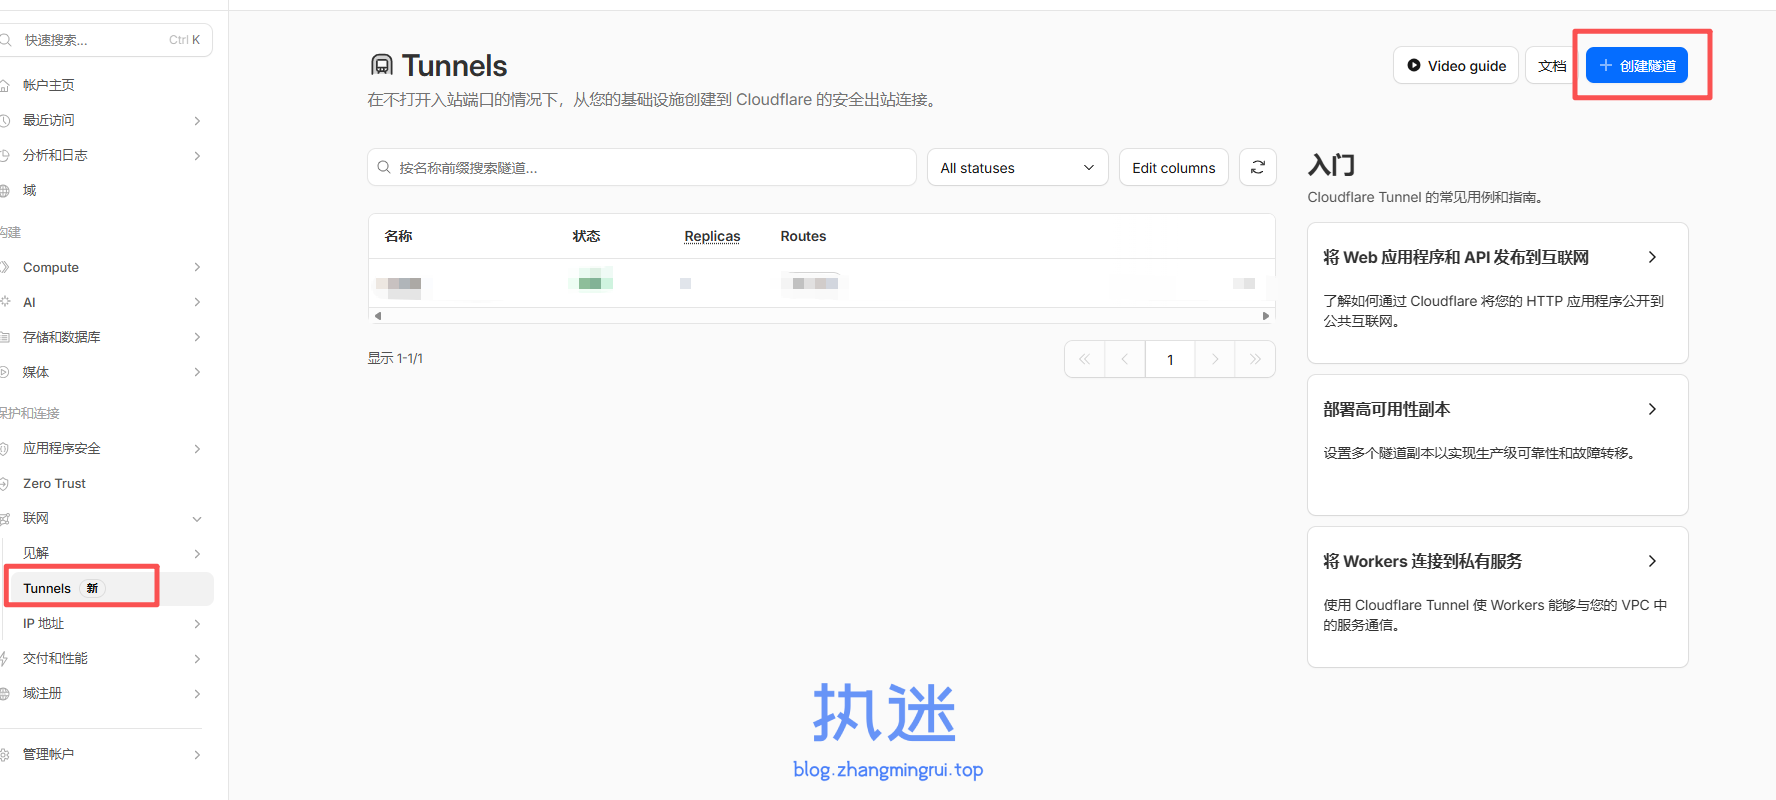
Task: Click the 快速搜索 box in the sidebar
Action: (x=106, y=40)
